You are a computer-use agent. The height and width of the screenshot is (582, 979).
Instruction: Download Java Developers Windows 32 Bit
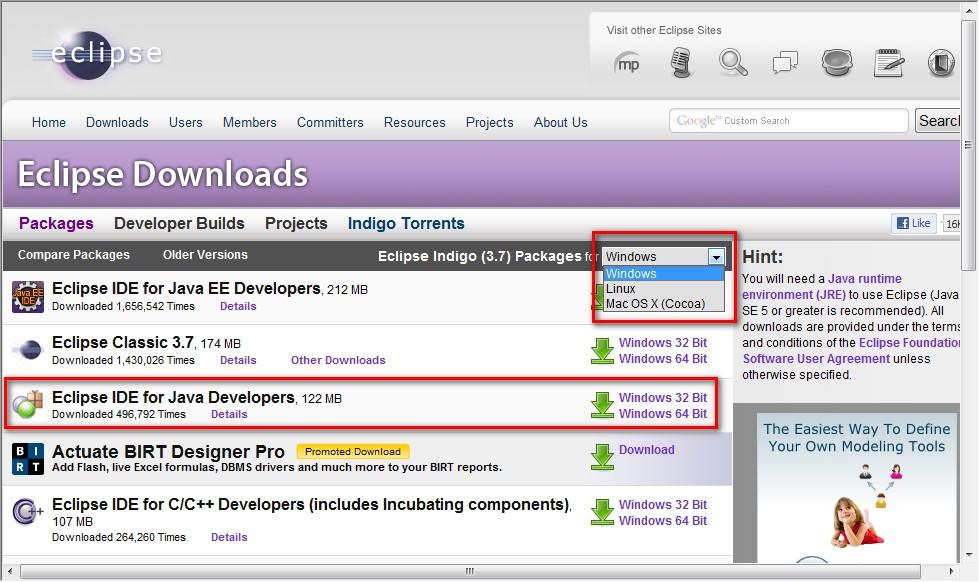[662, 398]
